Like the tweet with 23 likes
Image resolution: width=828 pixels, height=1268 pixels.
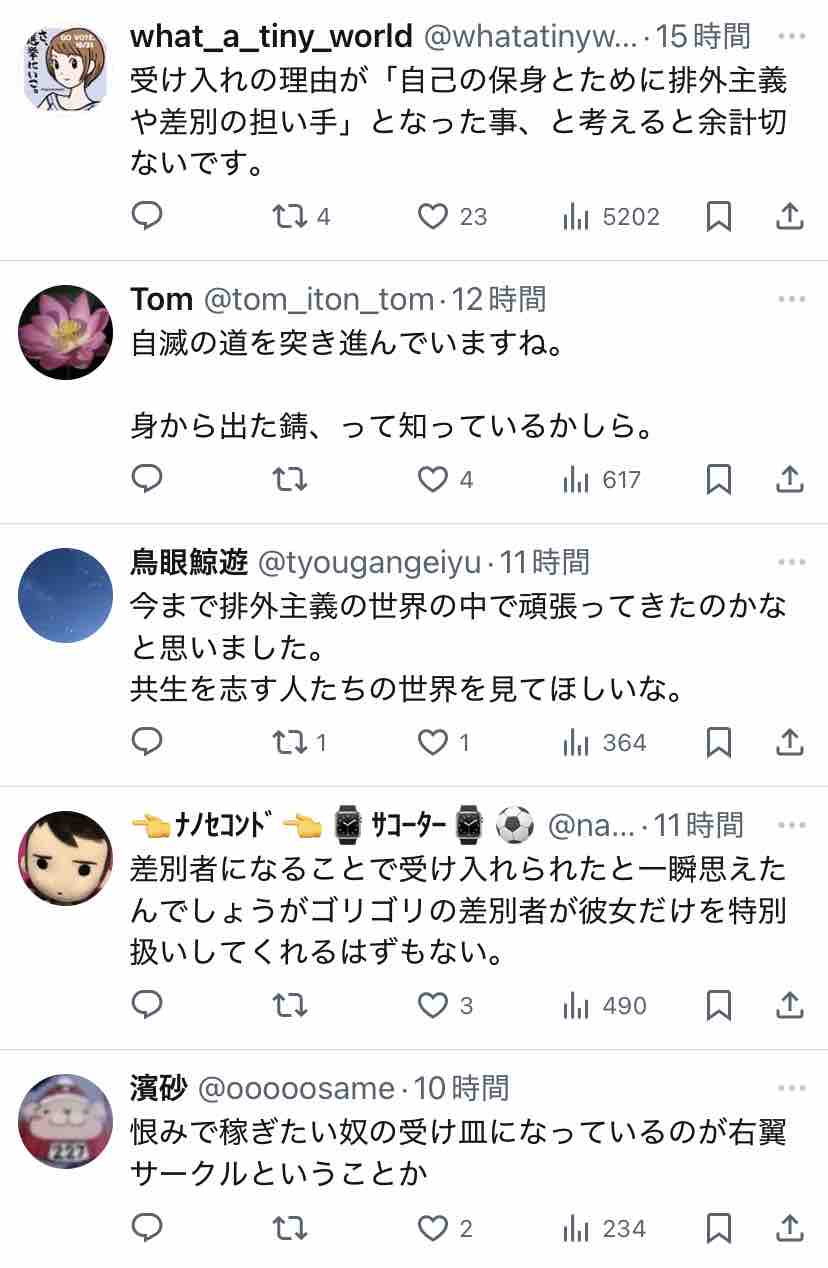pyautogui.click(x=432, y=216)
